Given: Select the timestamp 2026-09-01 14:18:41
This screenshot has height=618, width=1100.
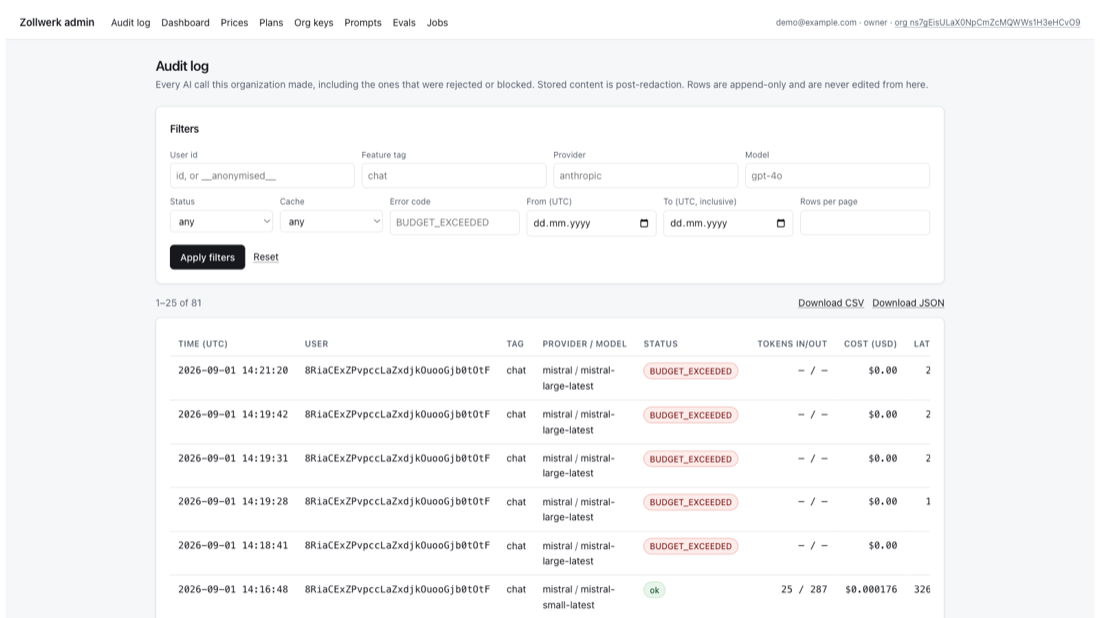Looking at the screenshot, I should click(233, 545).
